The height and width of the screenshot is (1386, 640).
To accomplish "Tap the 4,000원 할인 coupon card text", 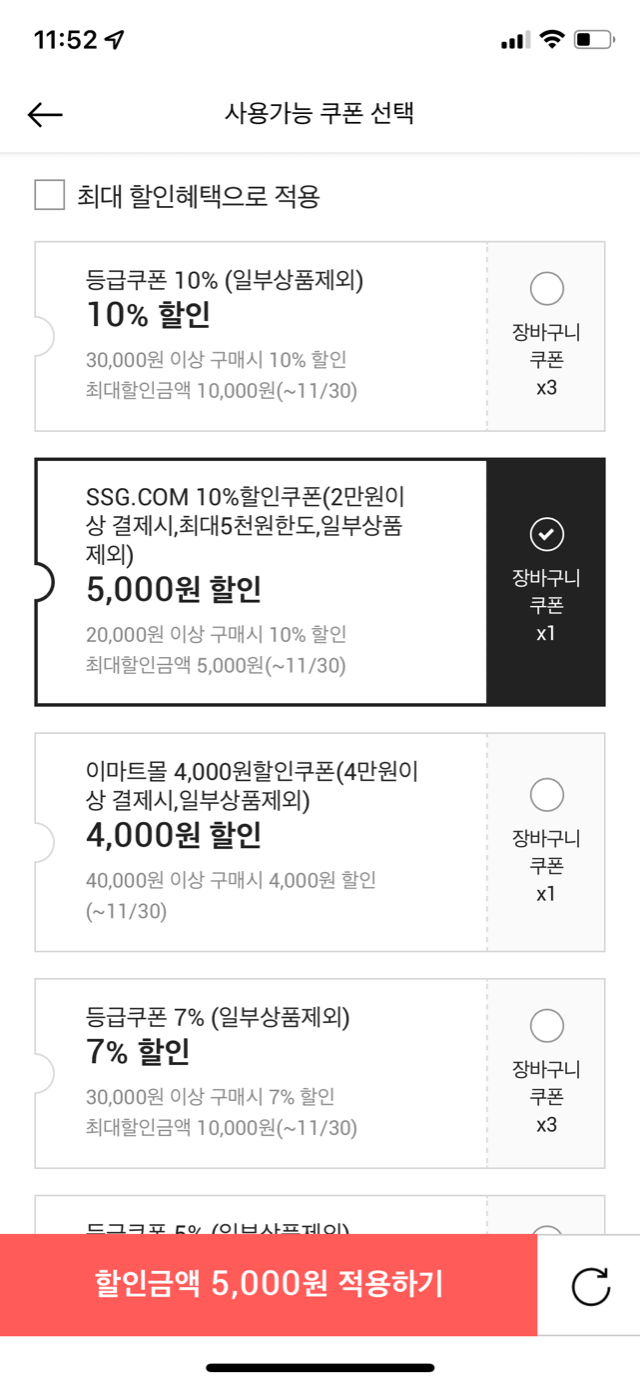I will point(174,834).
